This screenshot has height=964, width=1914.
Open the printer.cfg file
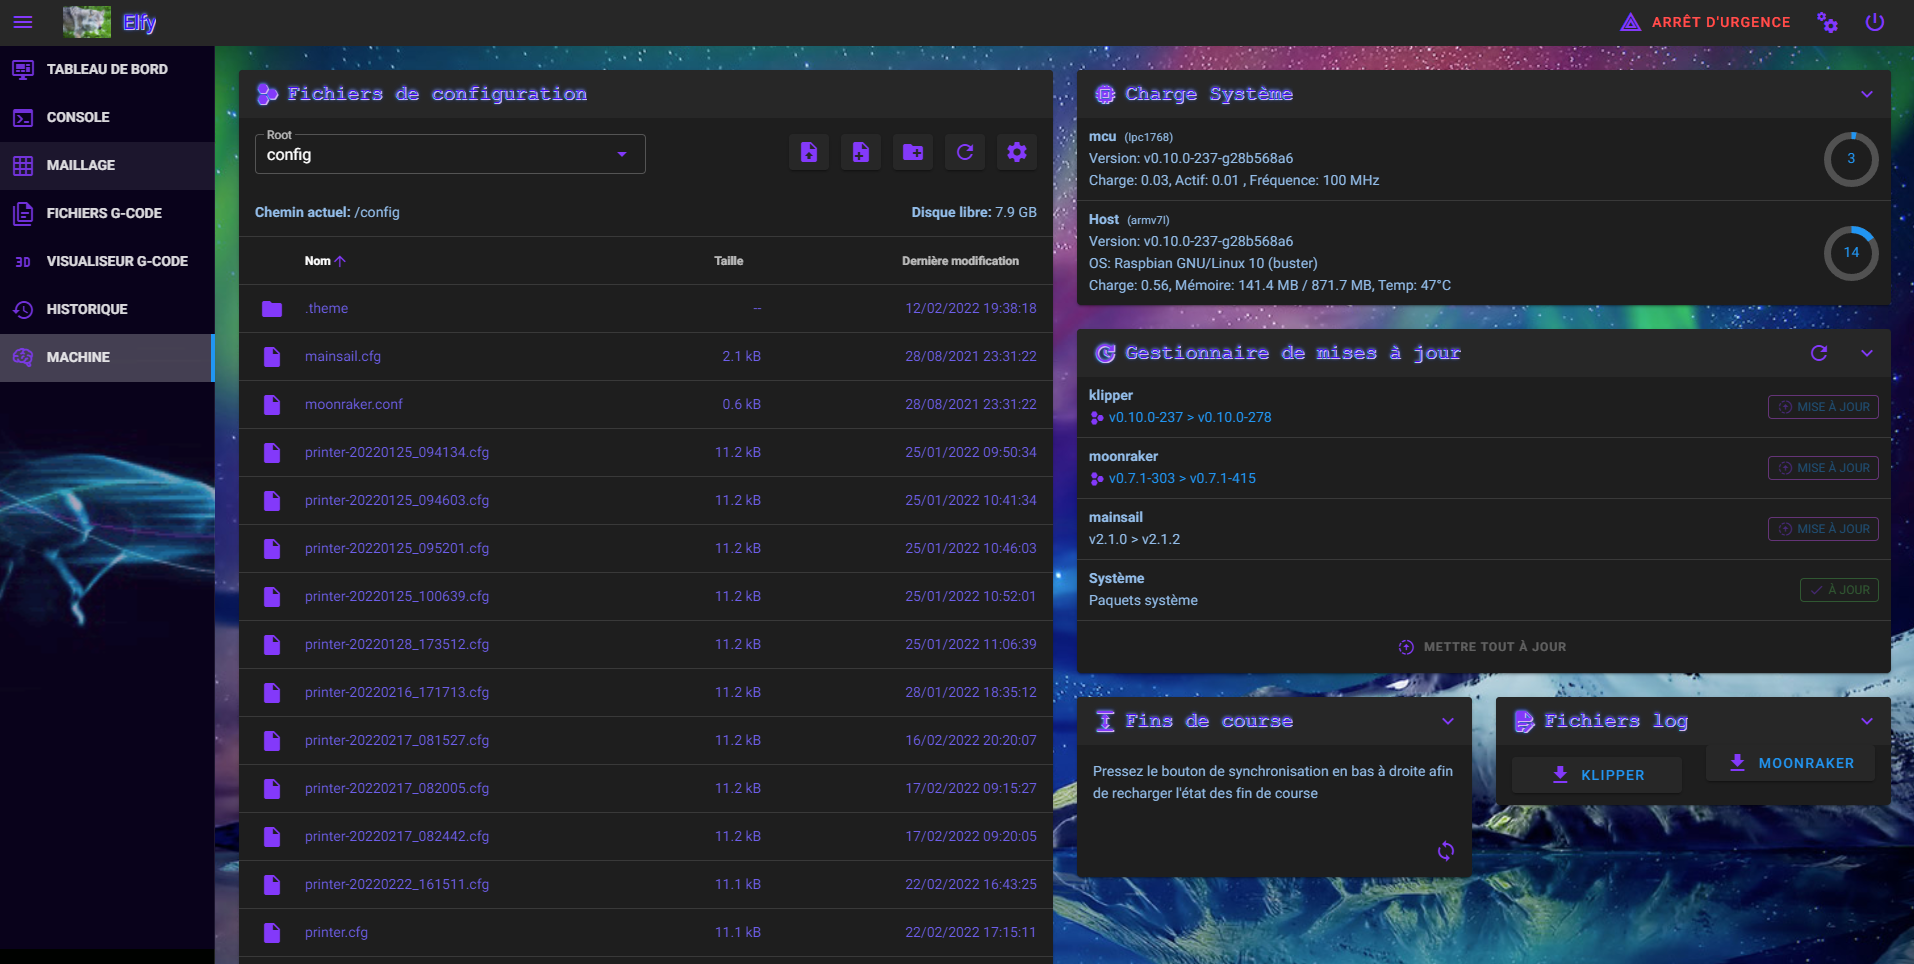[336, 932]
